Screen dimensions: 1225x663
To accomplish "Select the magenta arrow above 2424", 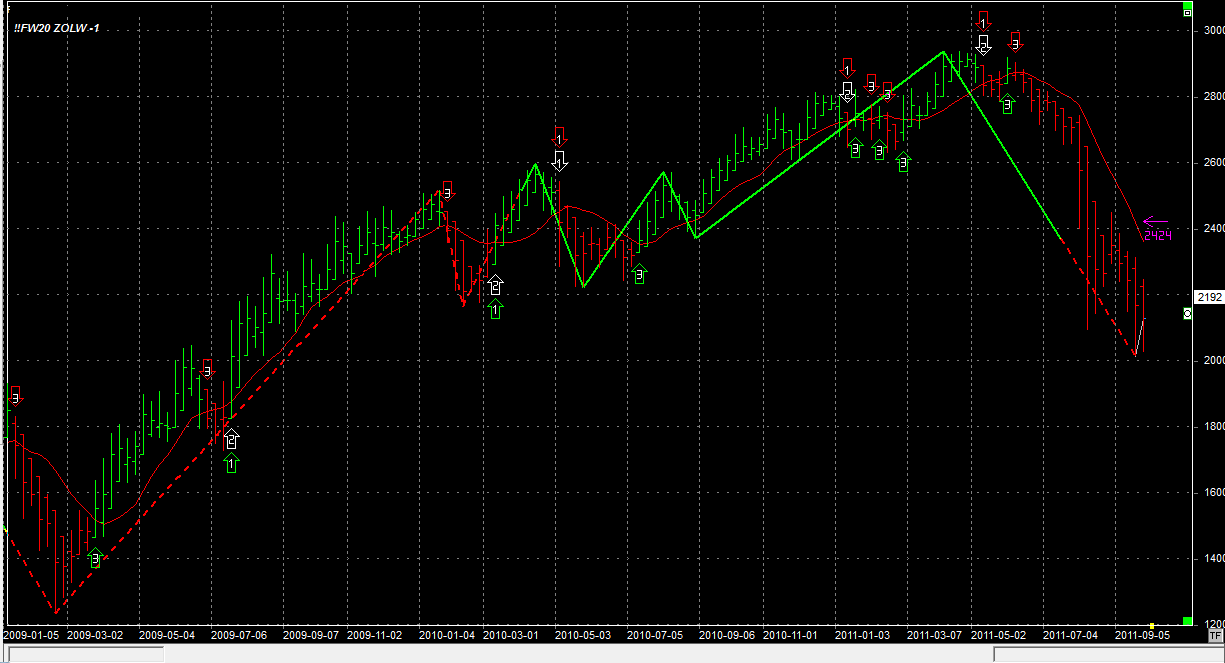I will [x=1155, y=221].
